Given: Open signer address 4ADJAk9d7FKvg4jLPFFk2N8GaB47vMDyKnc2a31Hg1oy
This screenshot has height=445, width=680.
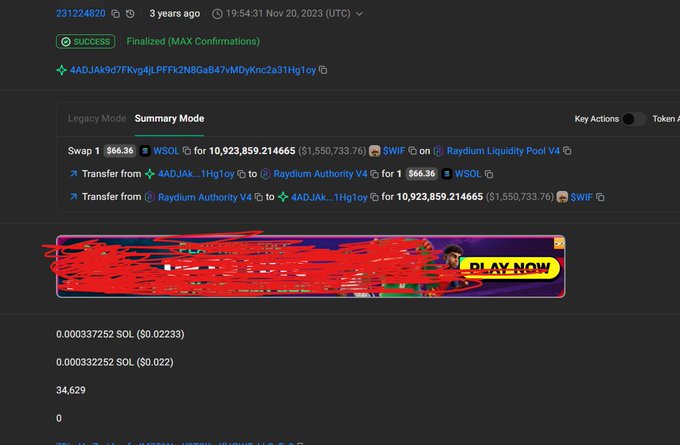Looking at the screenshot, I should [x=193, y=70].
